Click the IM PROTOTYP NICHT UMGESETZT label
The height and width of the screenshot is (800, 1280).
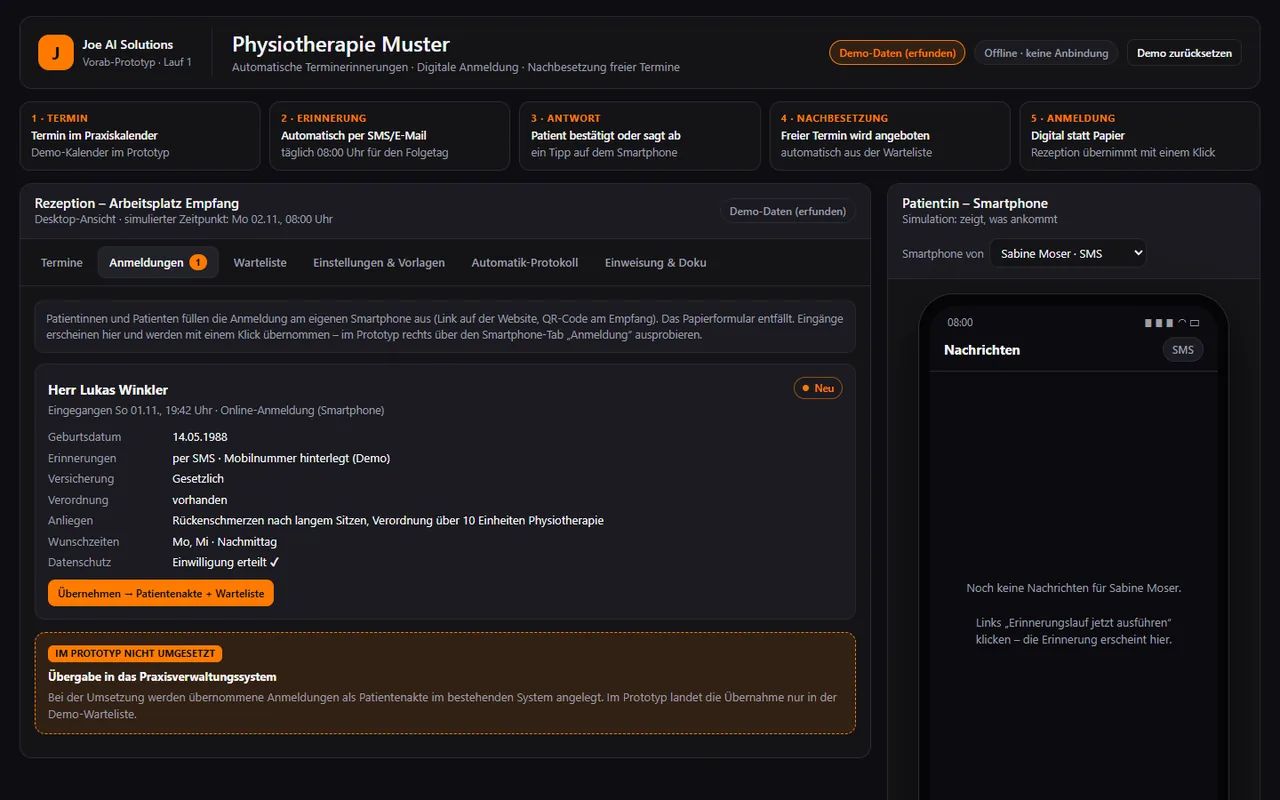135,654
